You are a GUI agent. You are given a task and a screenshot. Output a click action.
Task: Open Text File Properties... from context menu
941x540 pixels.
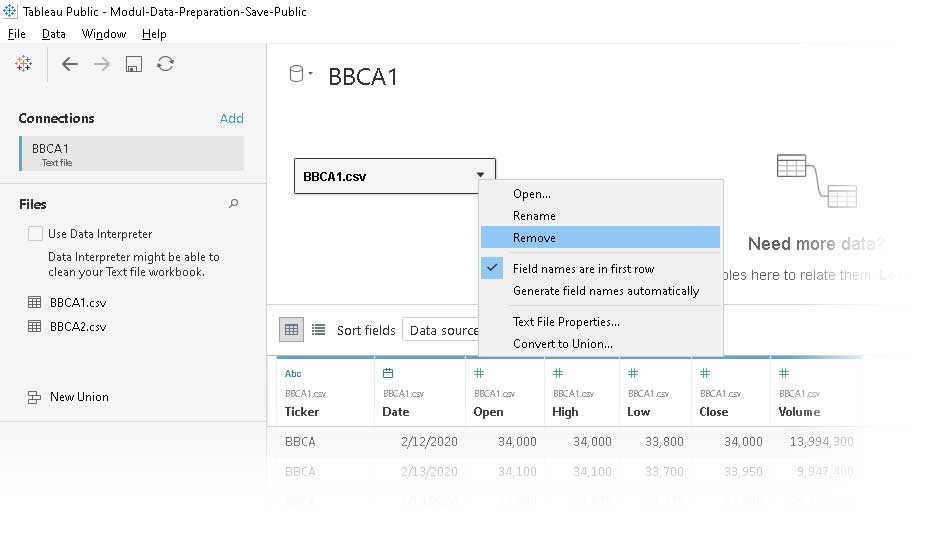pyautogui.click(x=600, y=322)
